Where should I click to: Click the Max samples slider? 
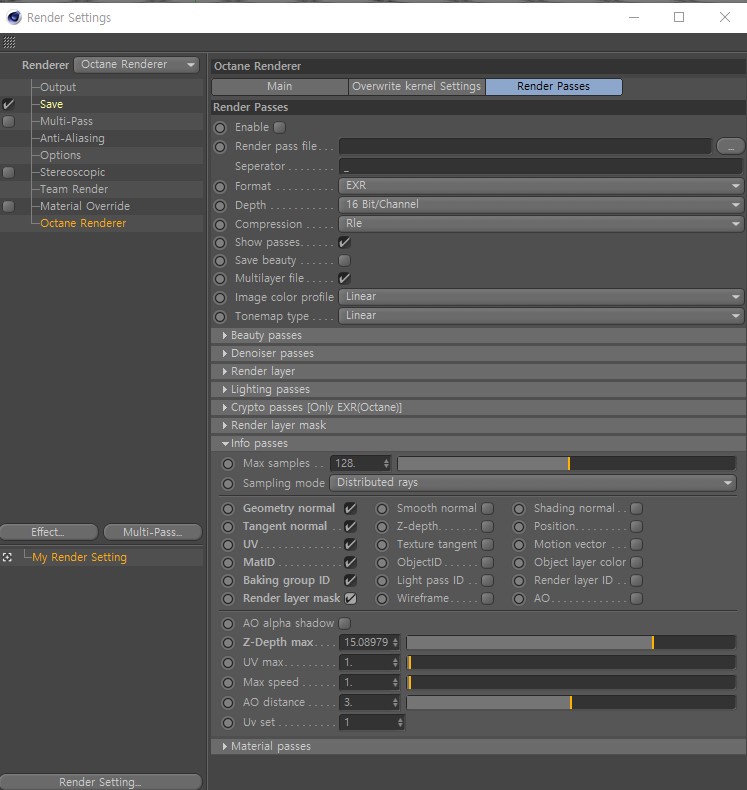click(x=567, y=463)
